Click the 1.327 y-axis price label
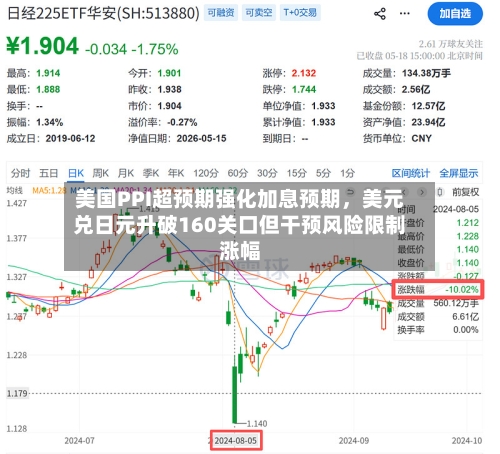500x454 pixels. tap(17, 277)
